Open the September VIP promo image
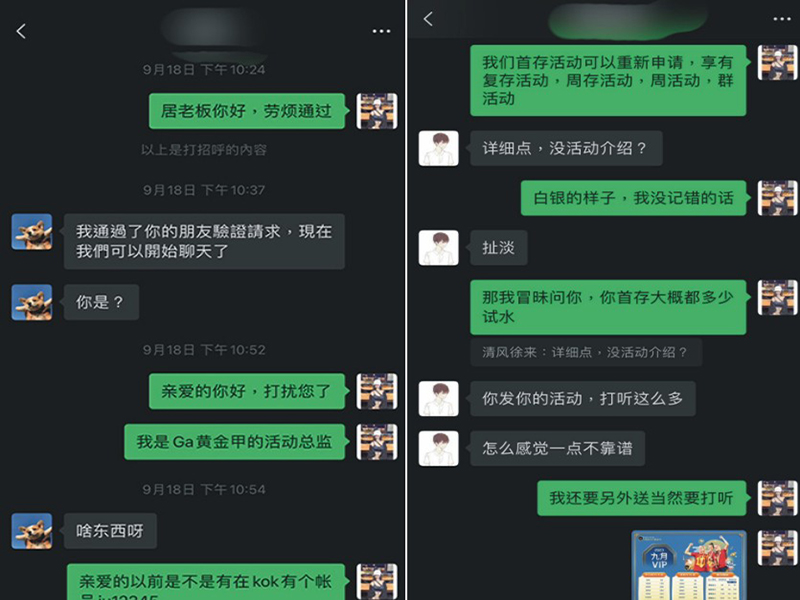 [689, 565]
